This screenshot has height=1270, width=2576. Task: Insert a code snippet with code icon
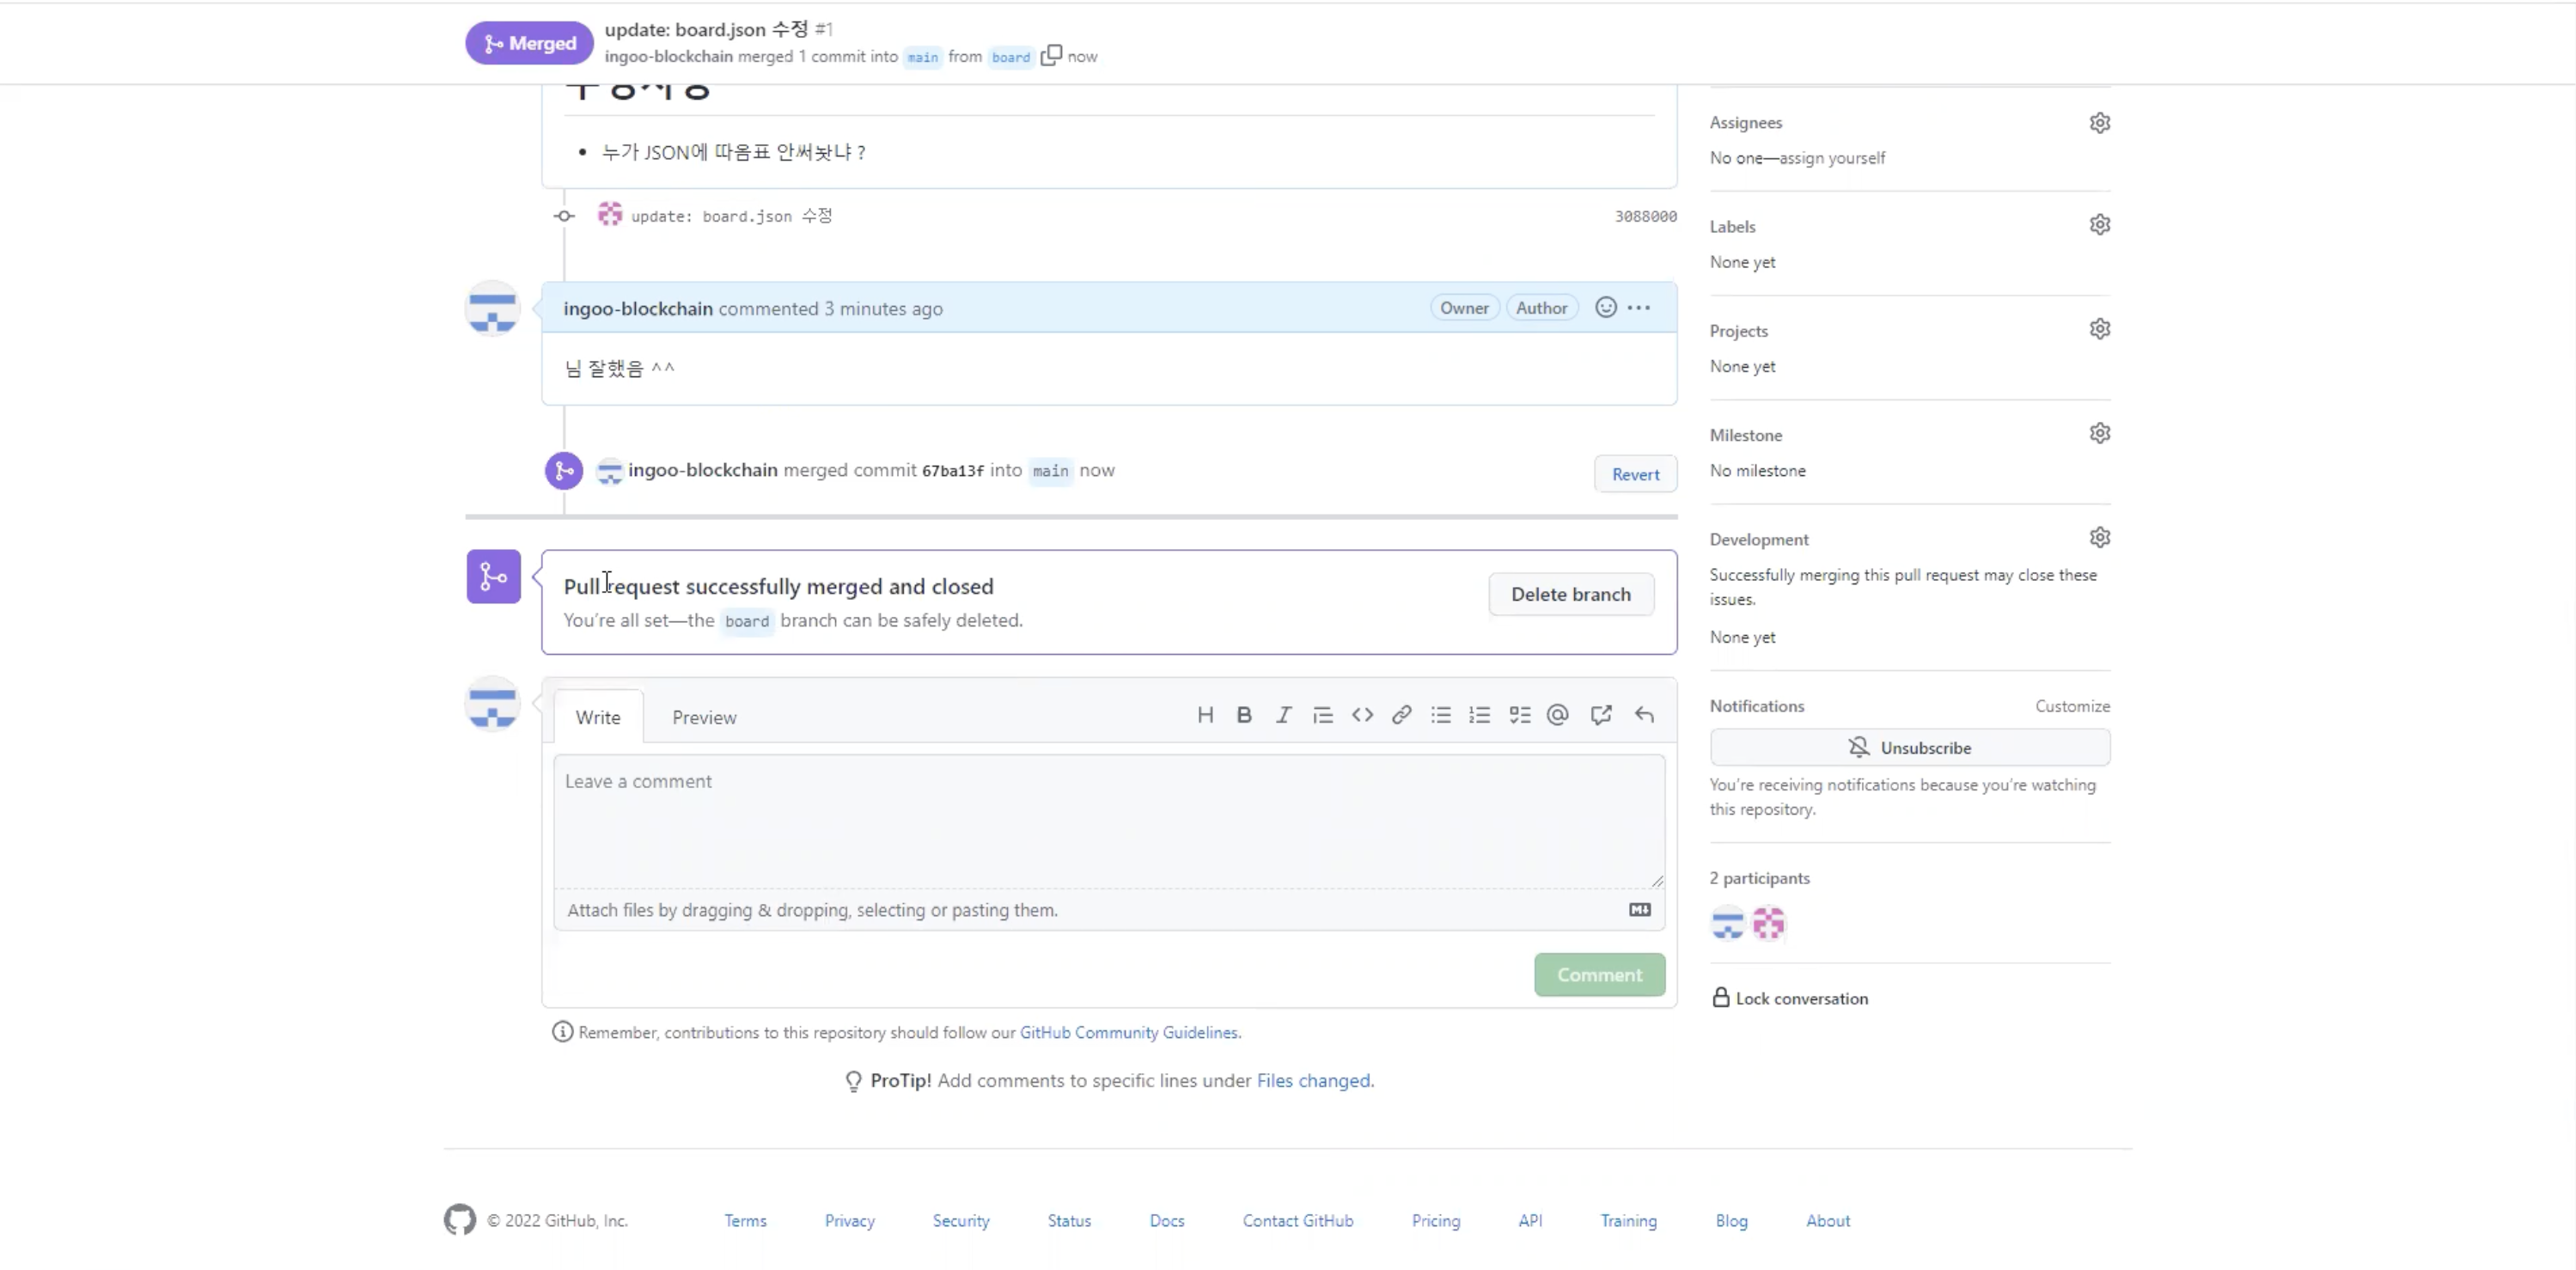tap(1362, 715)
